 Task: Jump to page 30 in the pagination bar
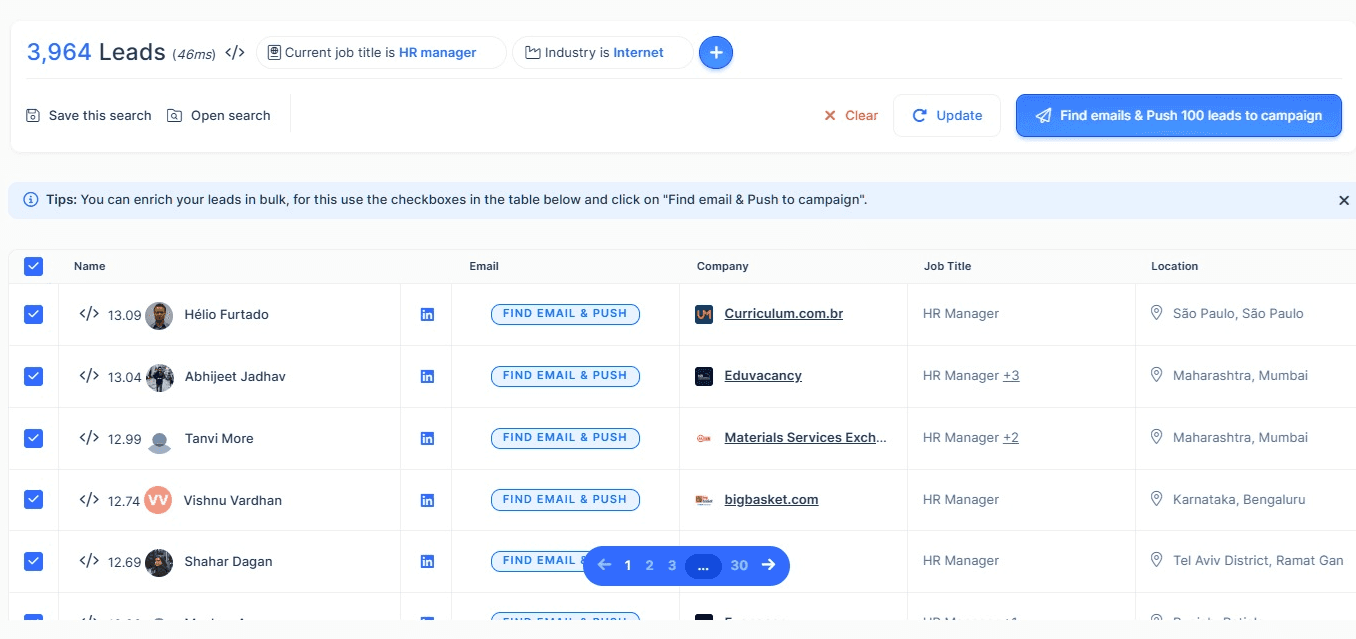click(739, 565)
